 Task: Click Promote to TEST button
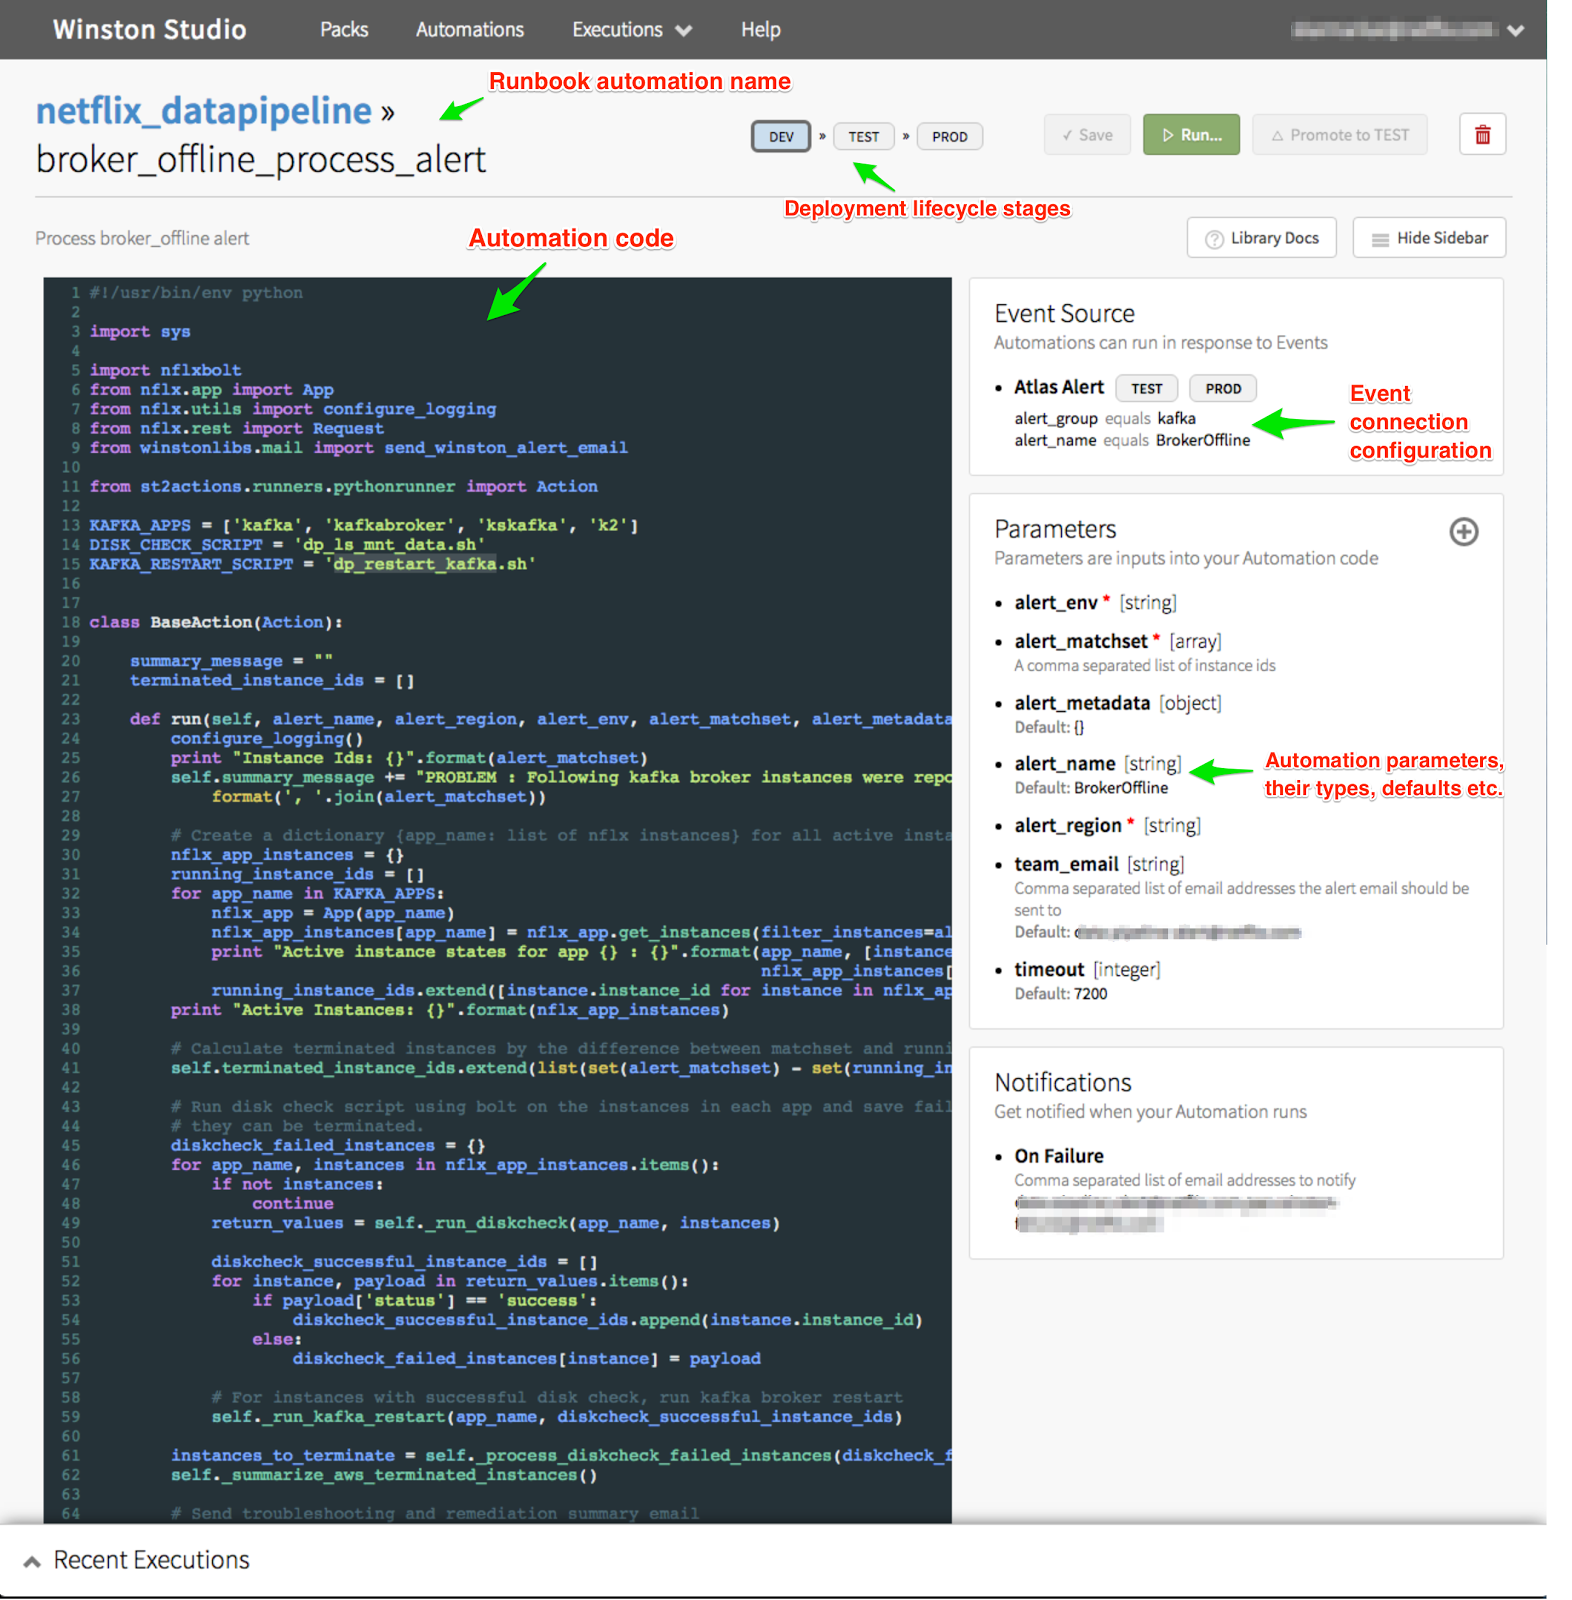pos(1339,135)
